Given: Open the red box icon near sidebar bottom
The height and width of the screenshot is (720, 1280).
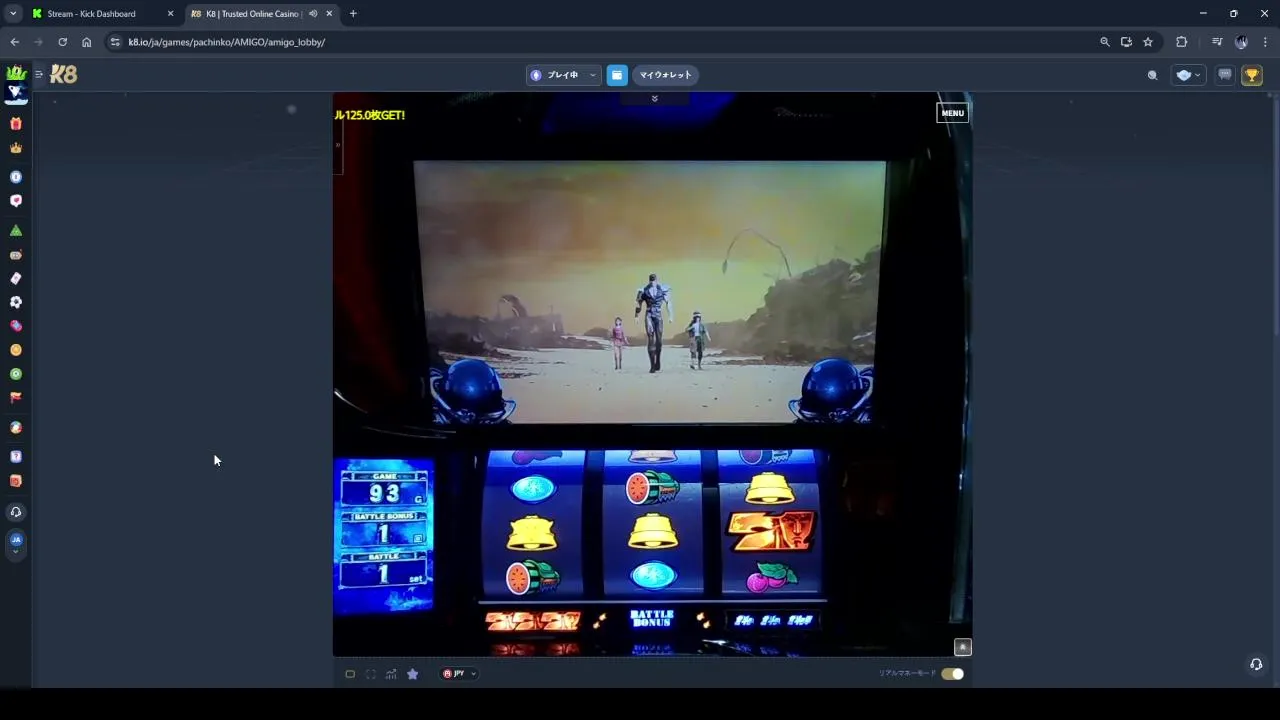Looking at the screenshot, I should pos(16,481).
